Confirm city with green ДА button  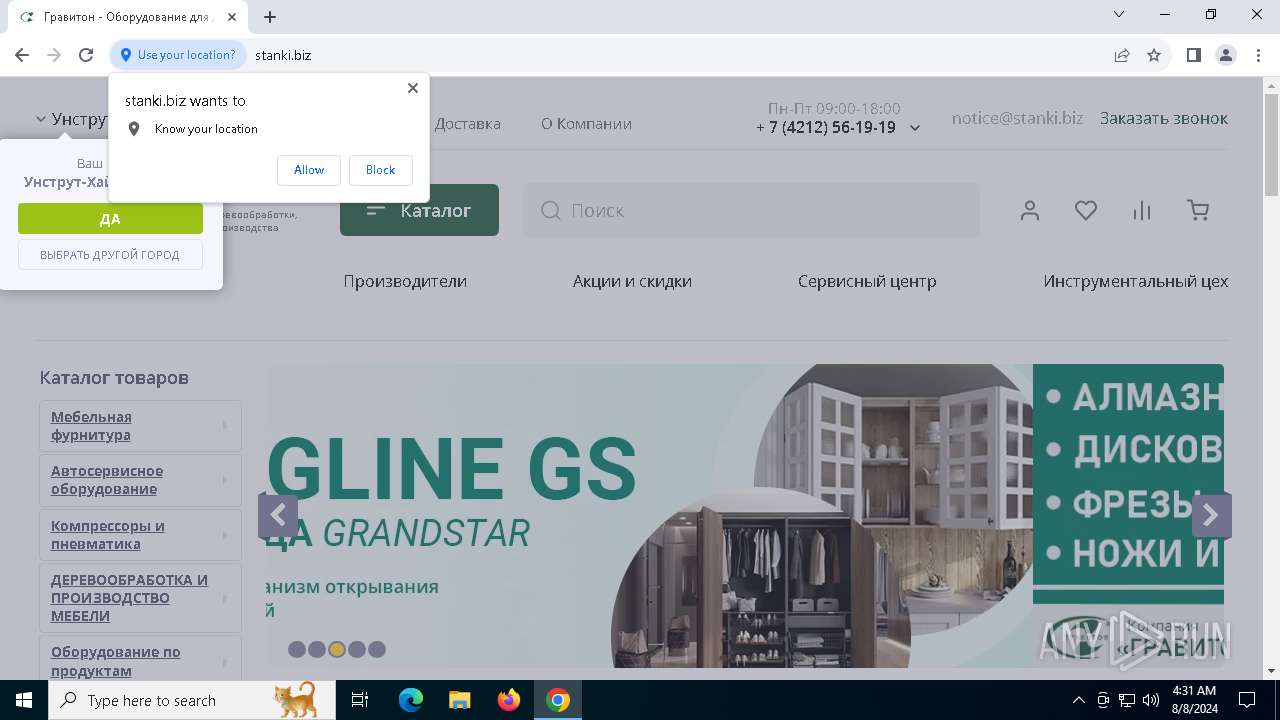click(x=110, y=219)
